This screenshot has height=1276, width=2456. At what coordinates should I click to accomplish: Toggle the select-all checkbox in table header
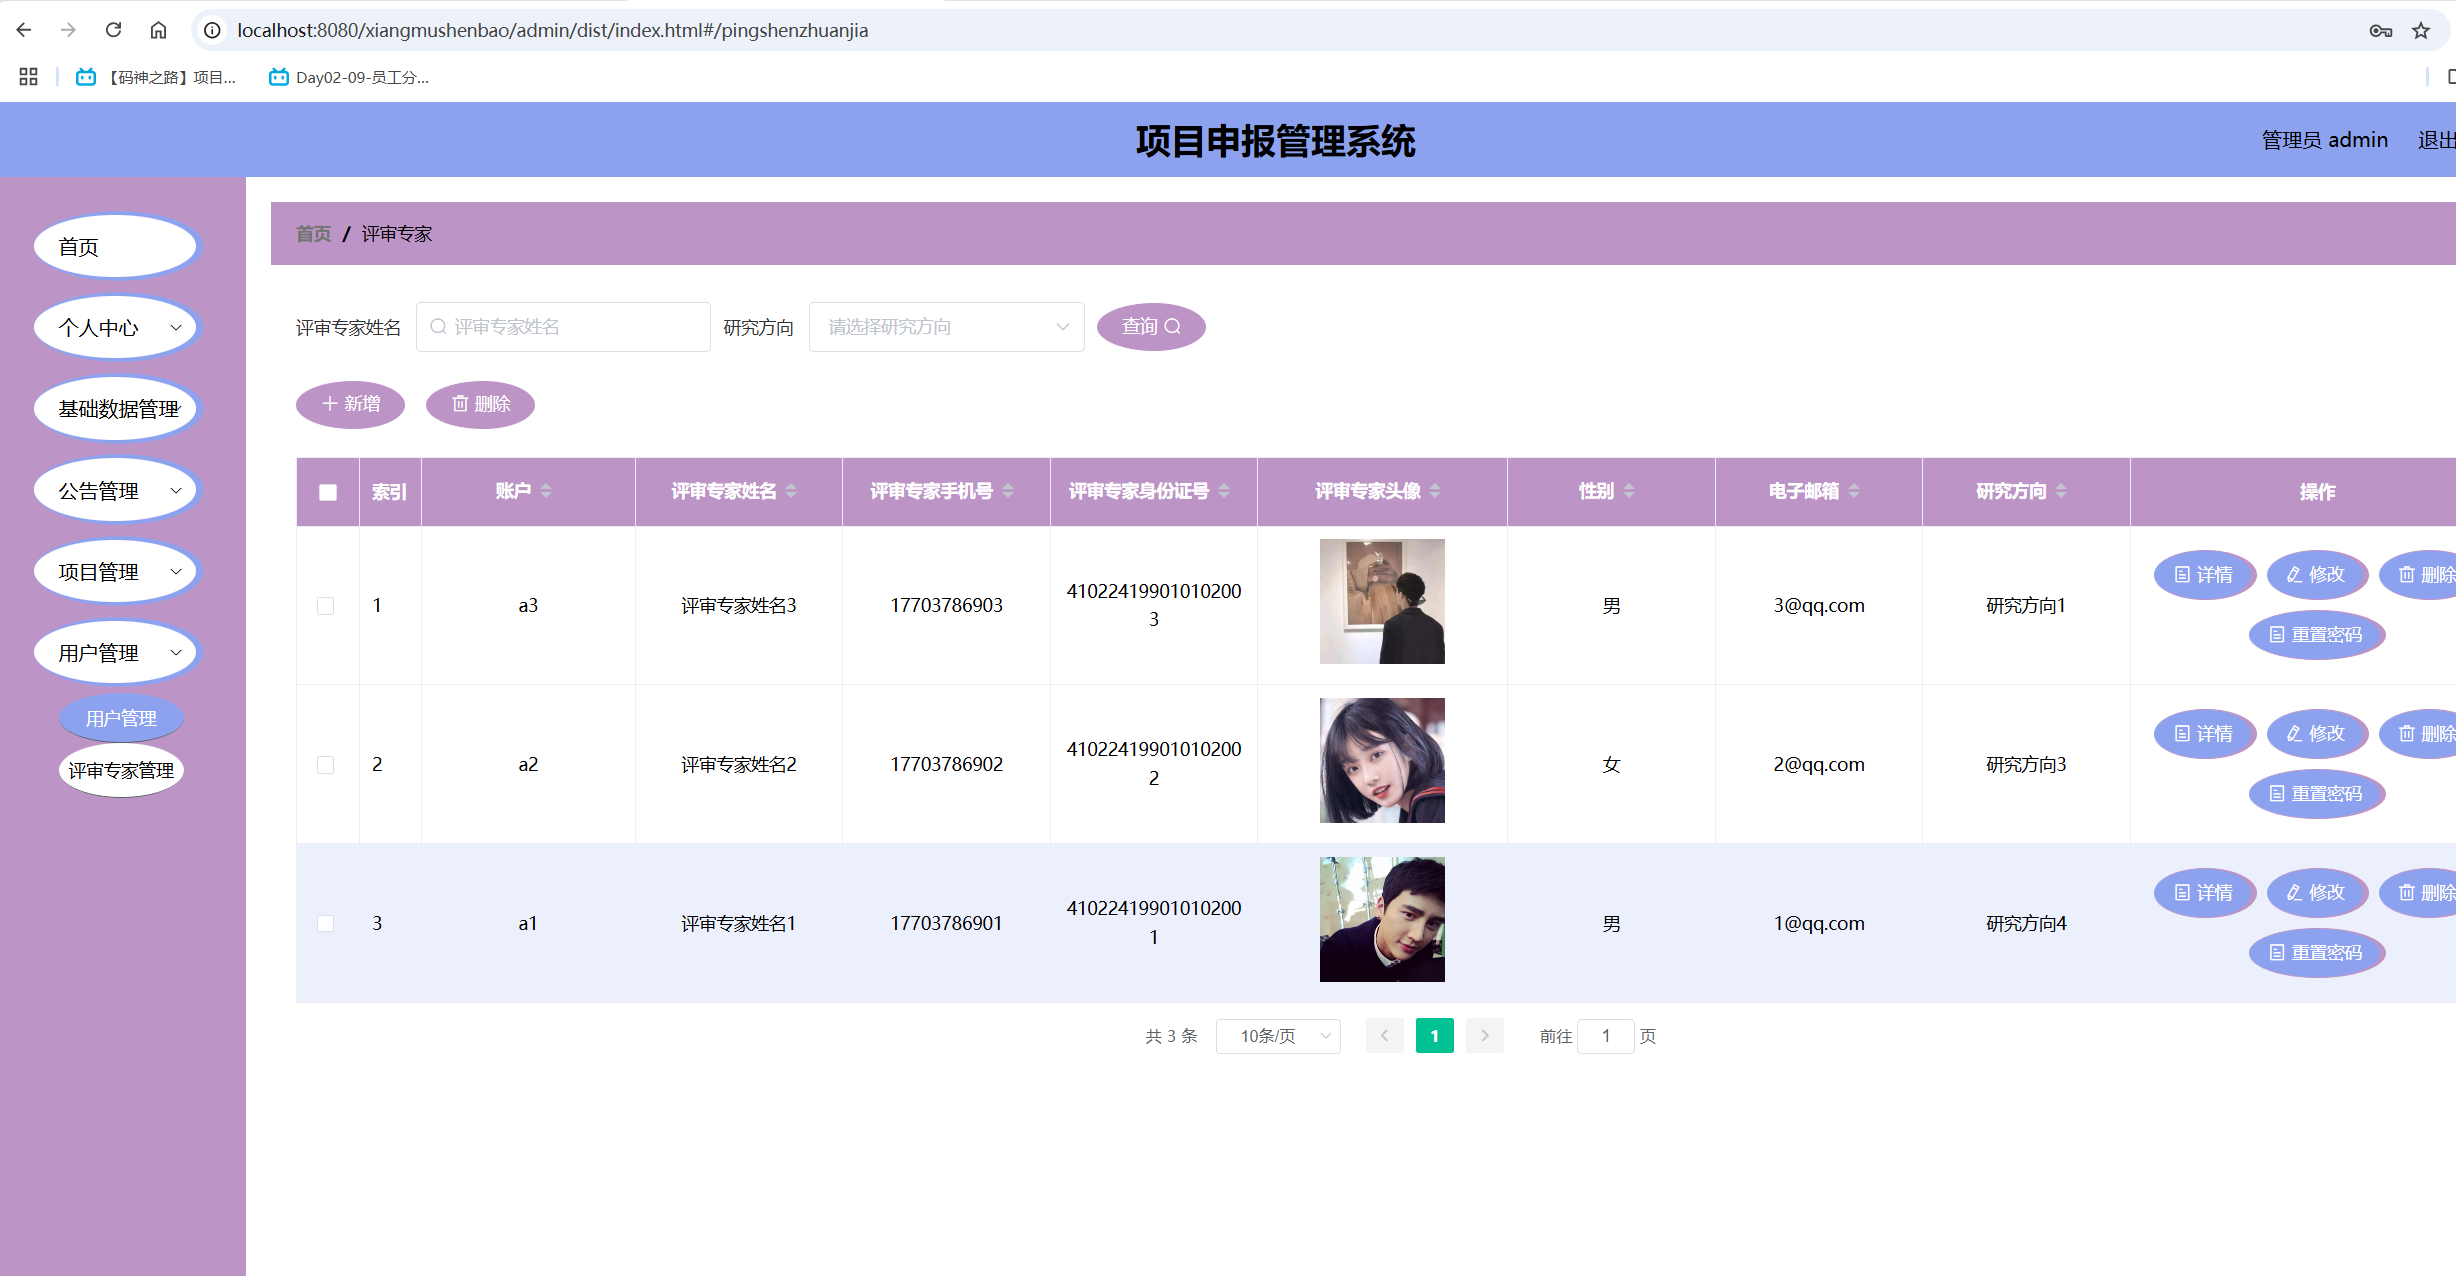point(326,491)
